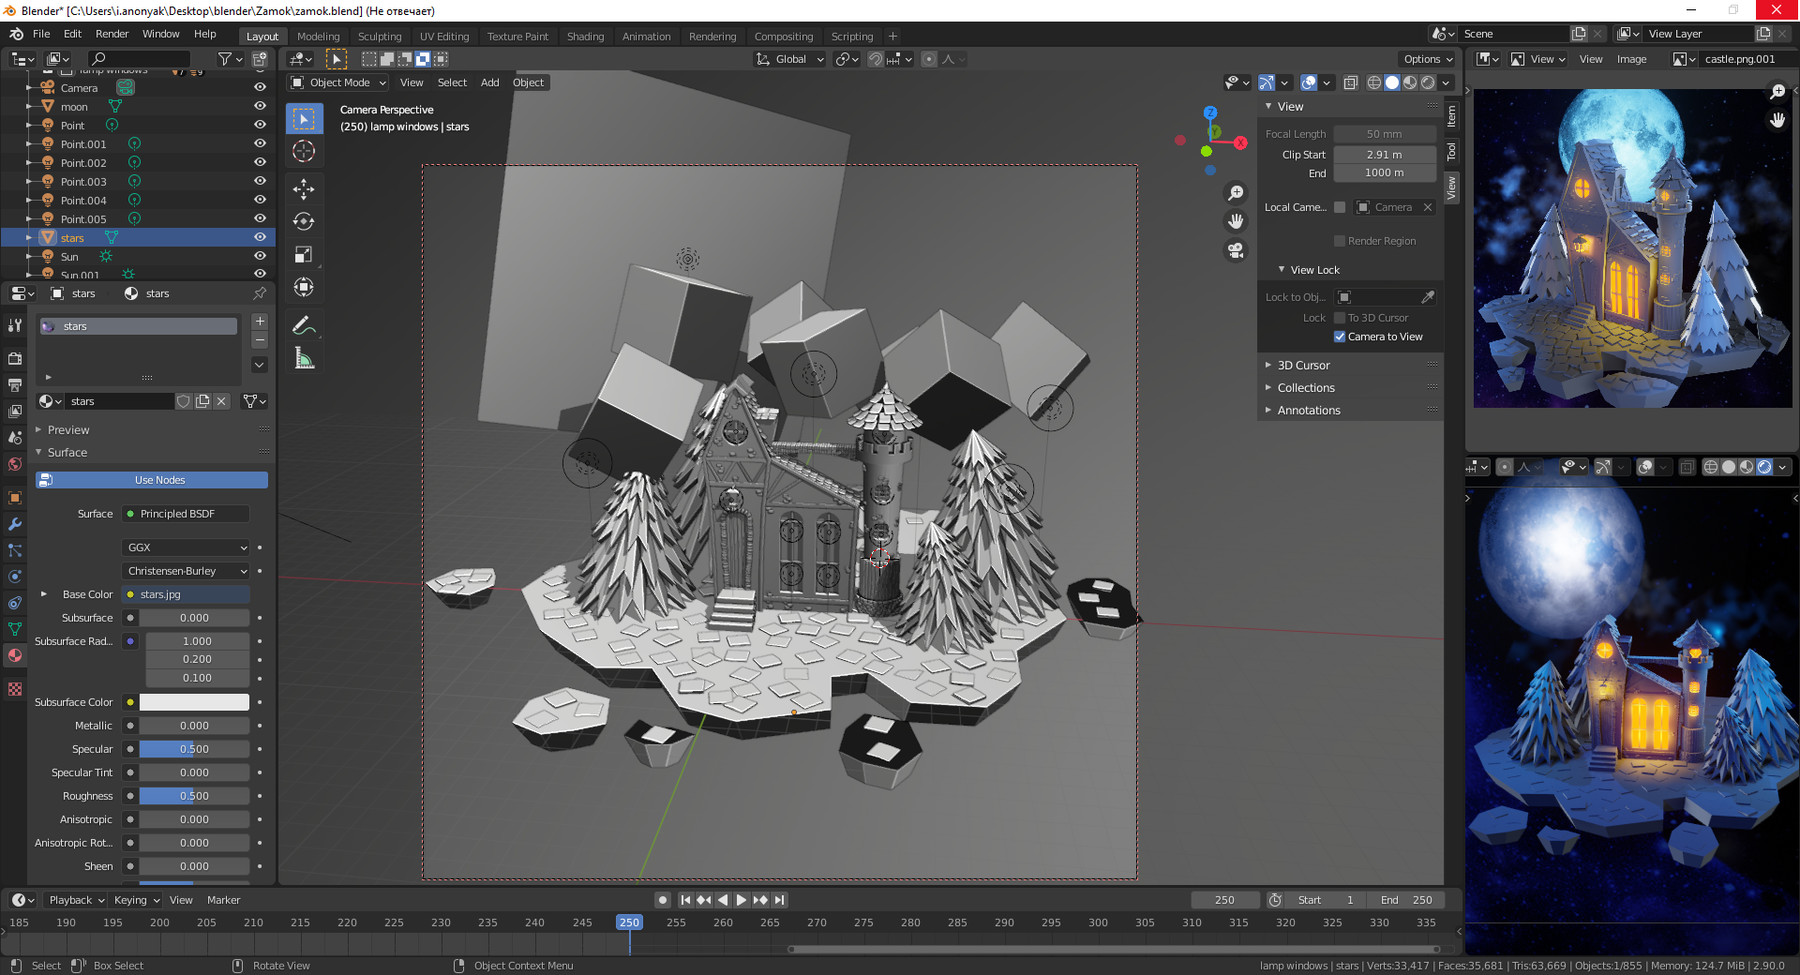Select the 3D Cursor tool
Image resolution: width=1800 pixels, height=975 pixels.
coord(304,151)
